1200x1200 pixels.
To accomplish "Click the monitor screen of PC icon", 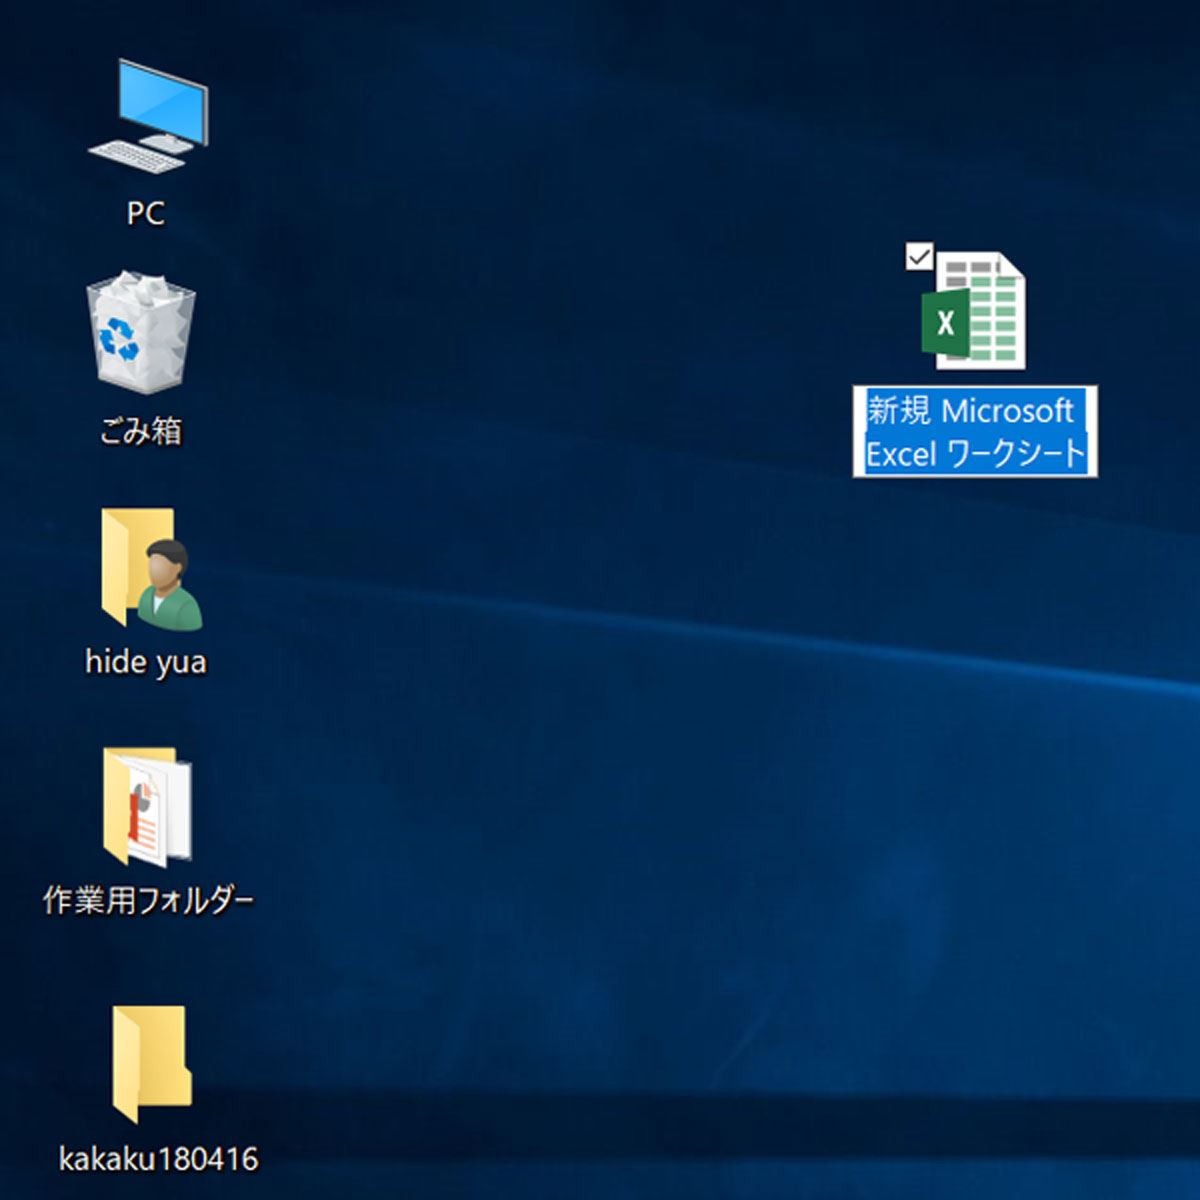I will tap(163, 100).
